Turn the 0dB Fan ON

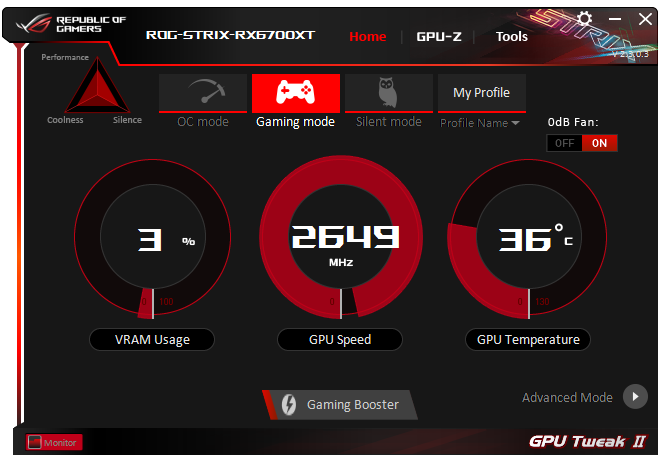pos(599,143)
